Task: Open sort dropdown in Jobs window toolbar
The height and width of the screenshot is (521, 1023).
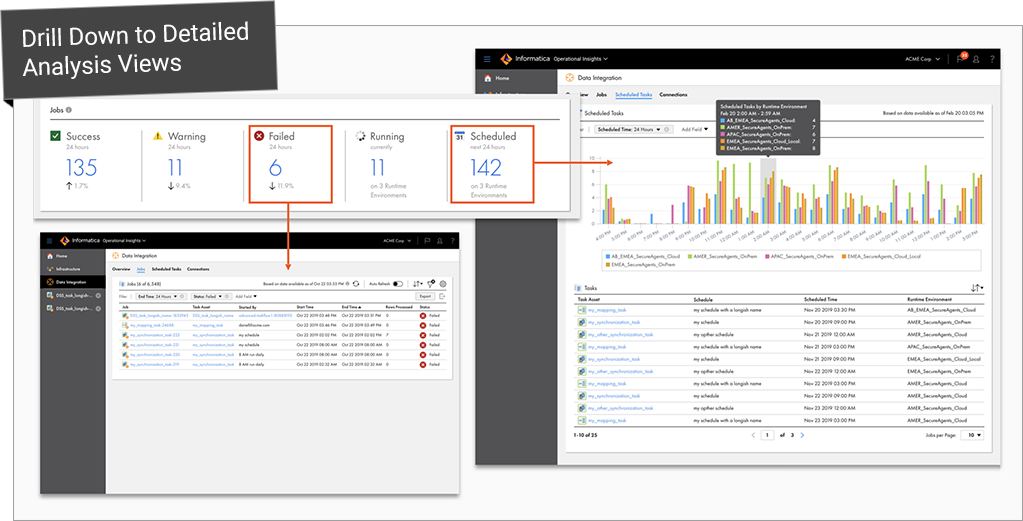Action: [x=418, y=284]
